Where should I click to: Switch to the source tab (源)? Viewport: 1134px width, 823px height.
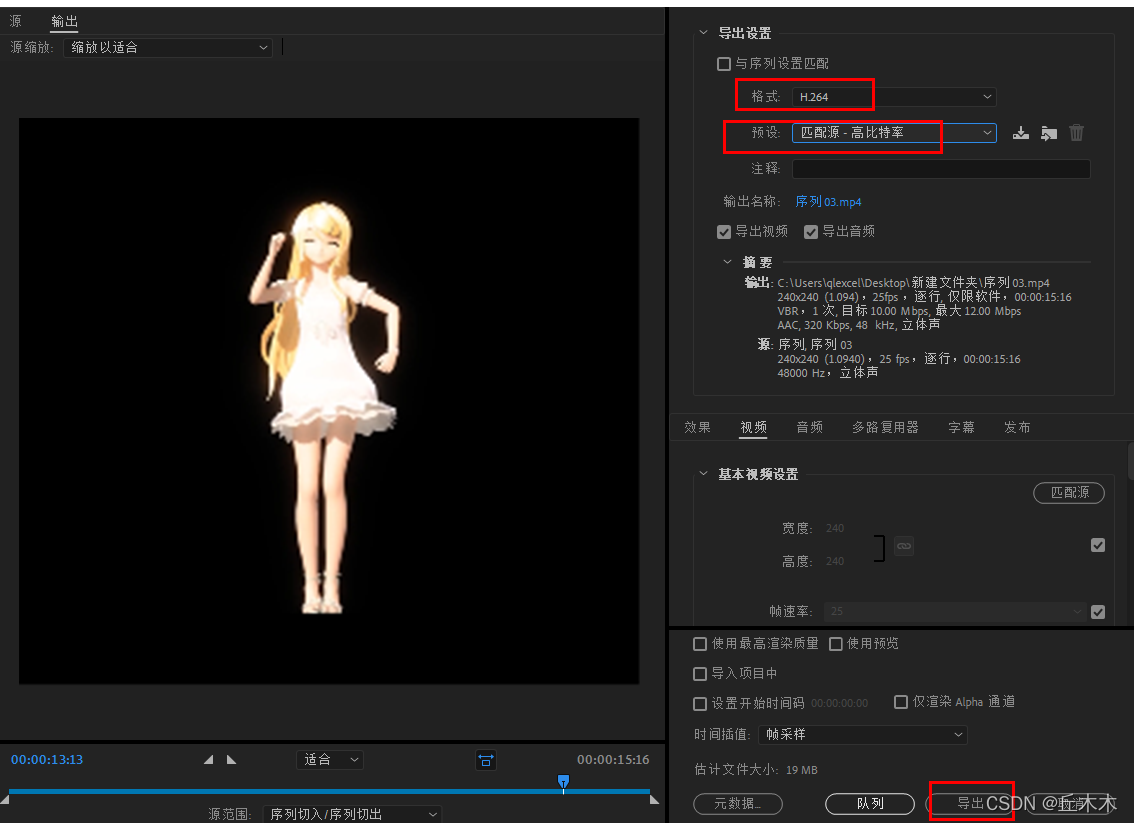16,21
